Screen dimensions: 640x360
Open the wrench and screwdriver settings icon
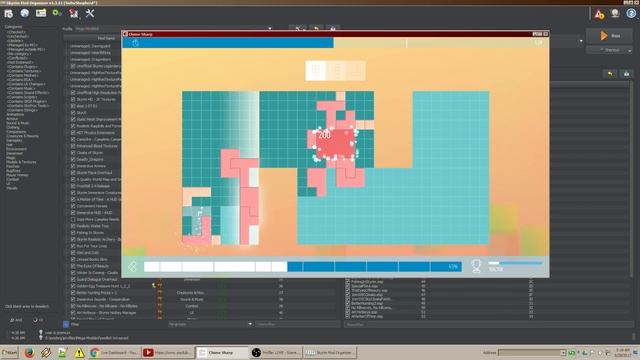coord(90,13)
